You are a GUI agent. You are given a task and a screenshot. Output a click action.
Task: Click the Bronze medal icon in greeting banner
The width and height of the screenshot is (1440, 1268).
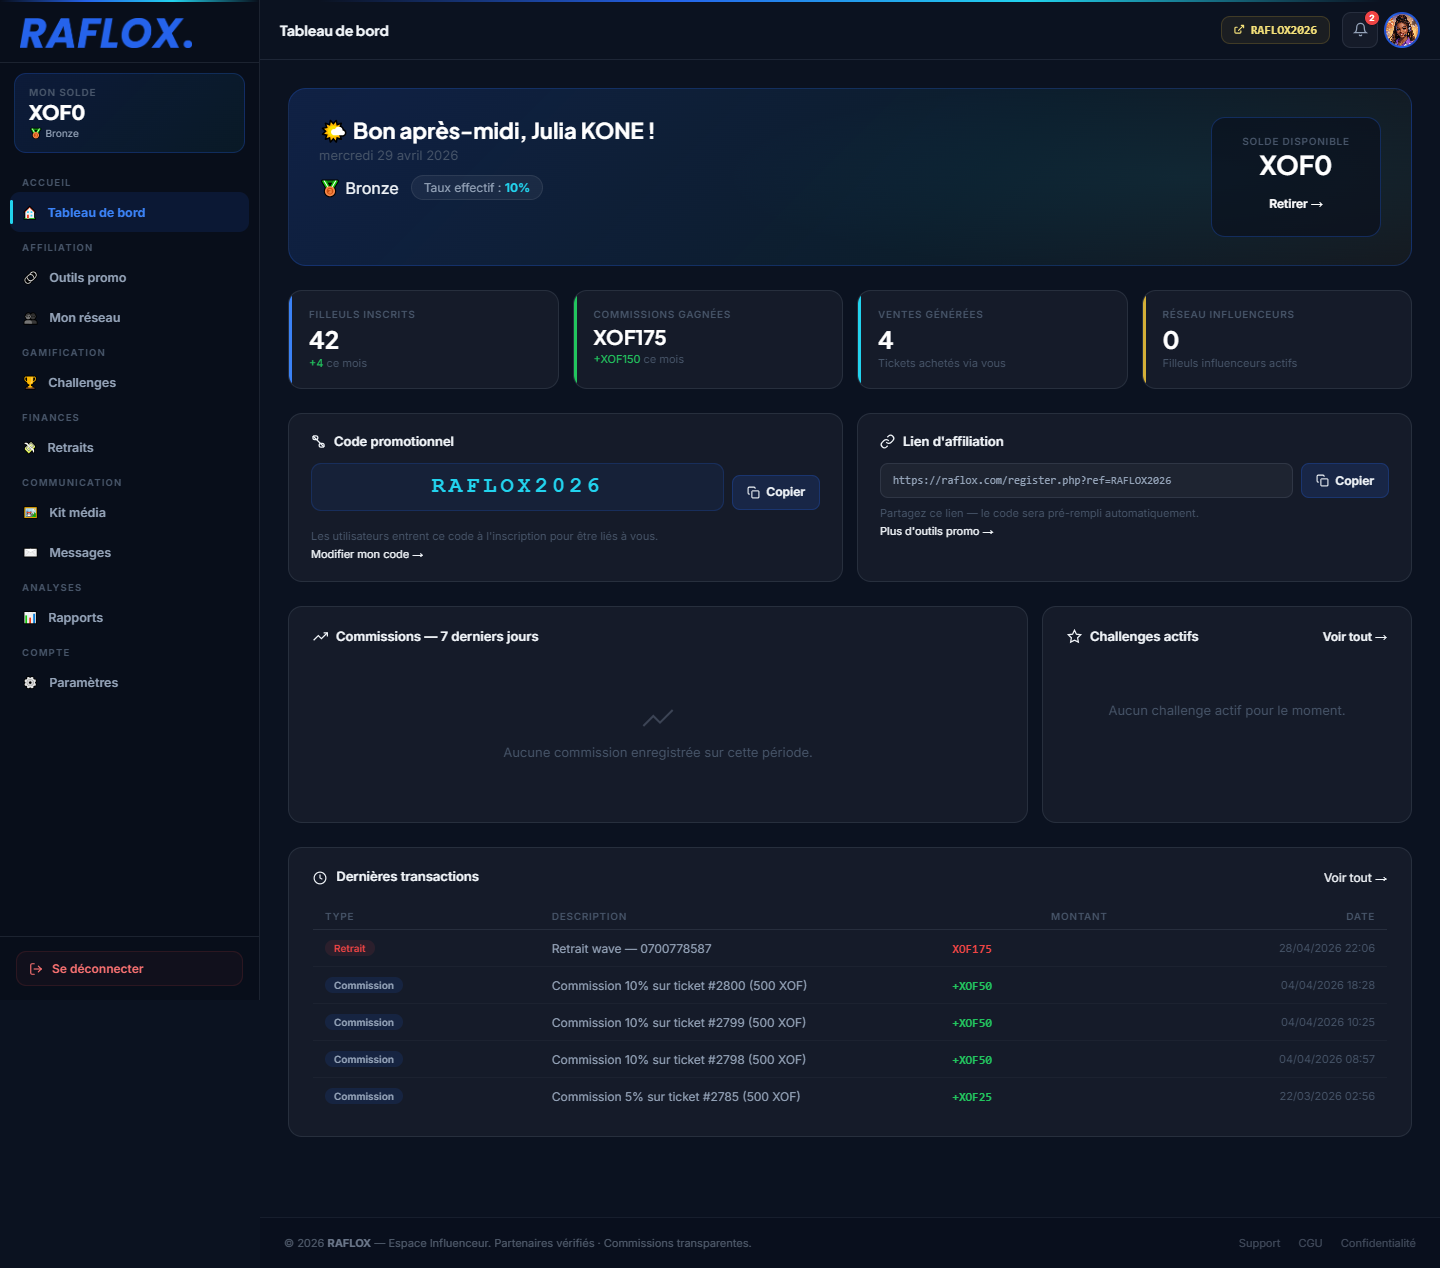tap(330, 188)
